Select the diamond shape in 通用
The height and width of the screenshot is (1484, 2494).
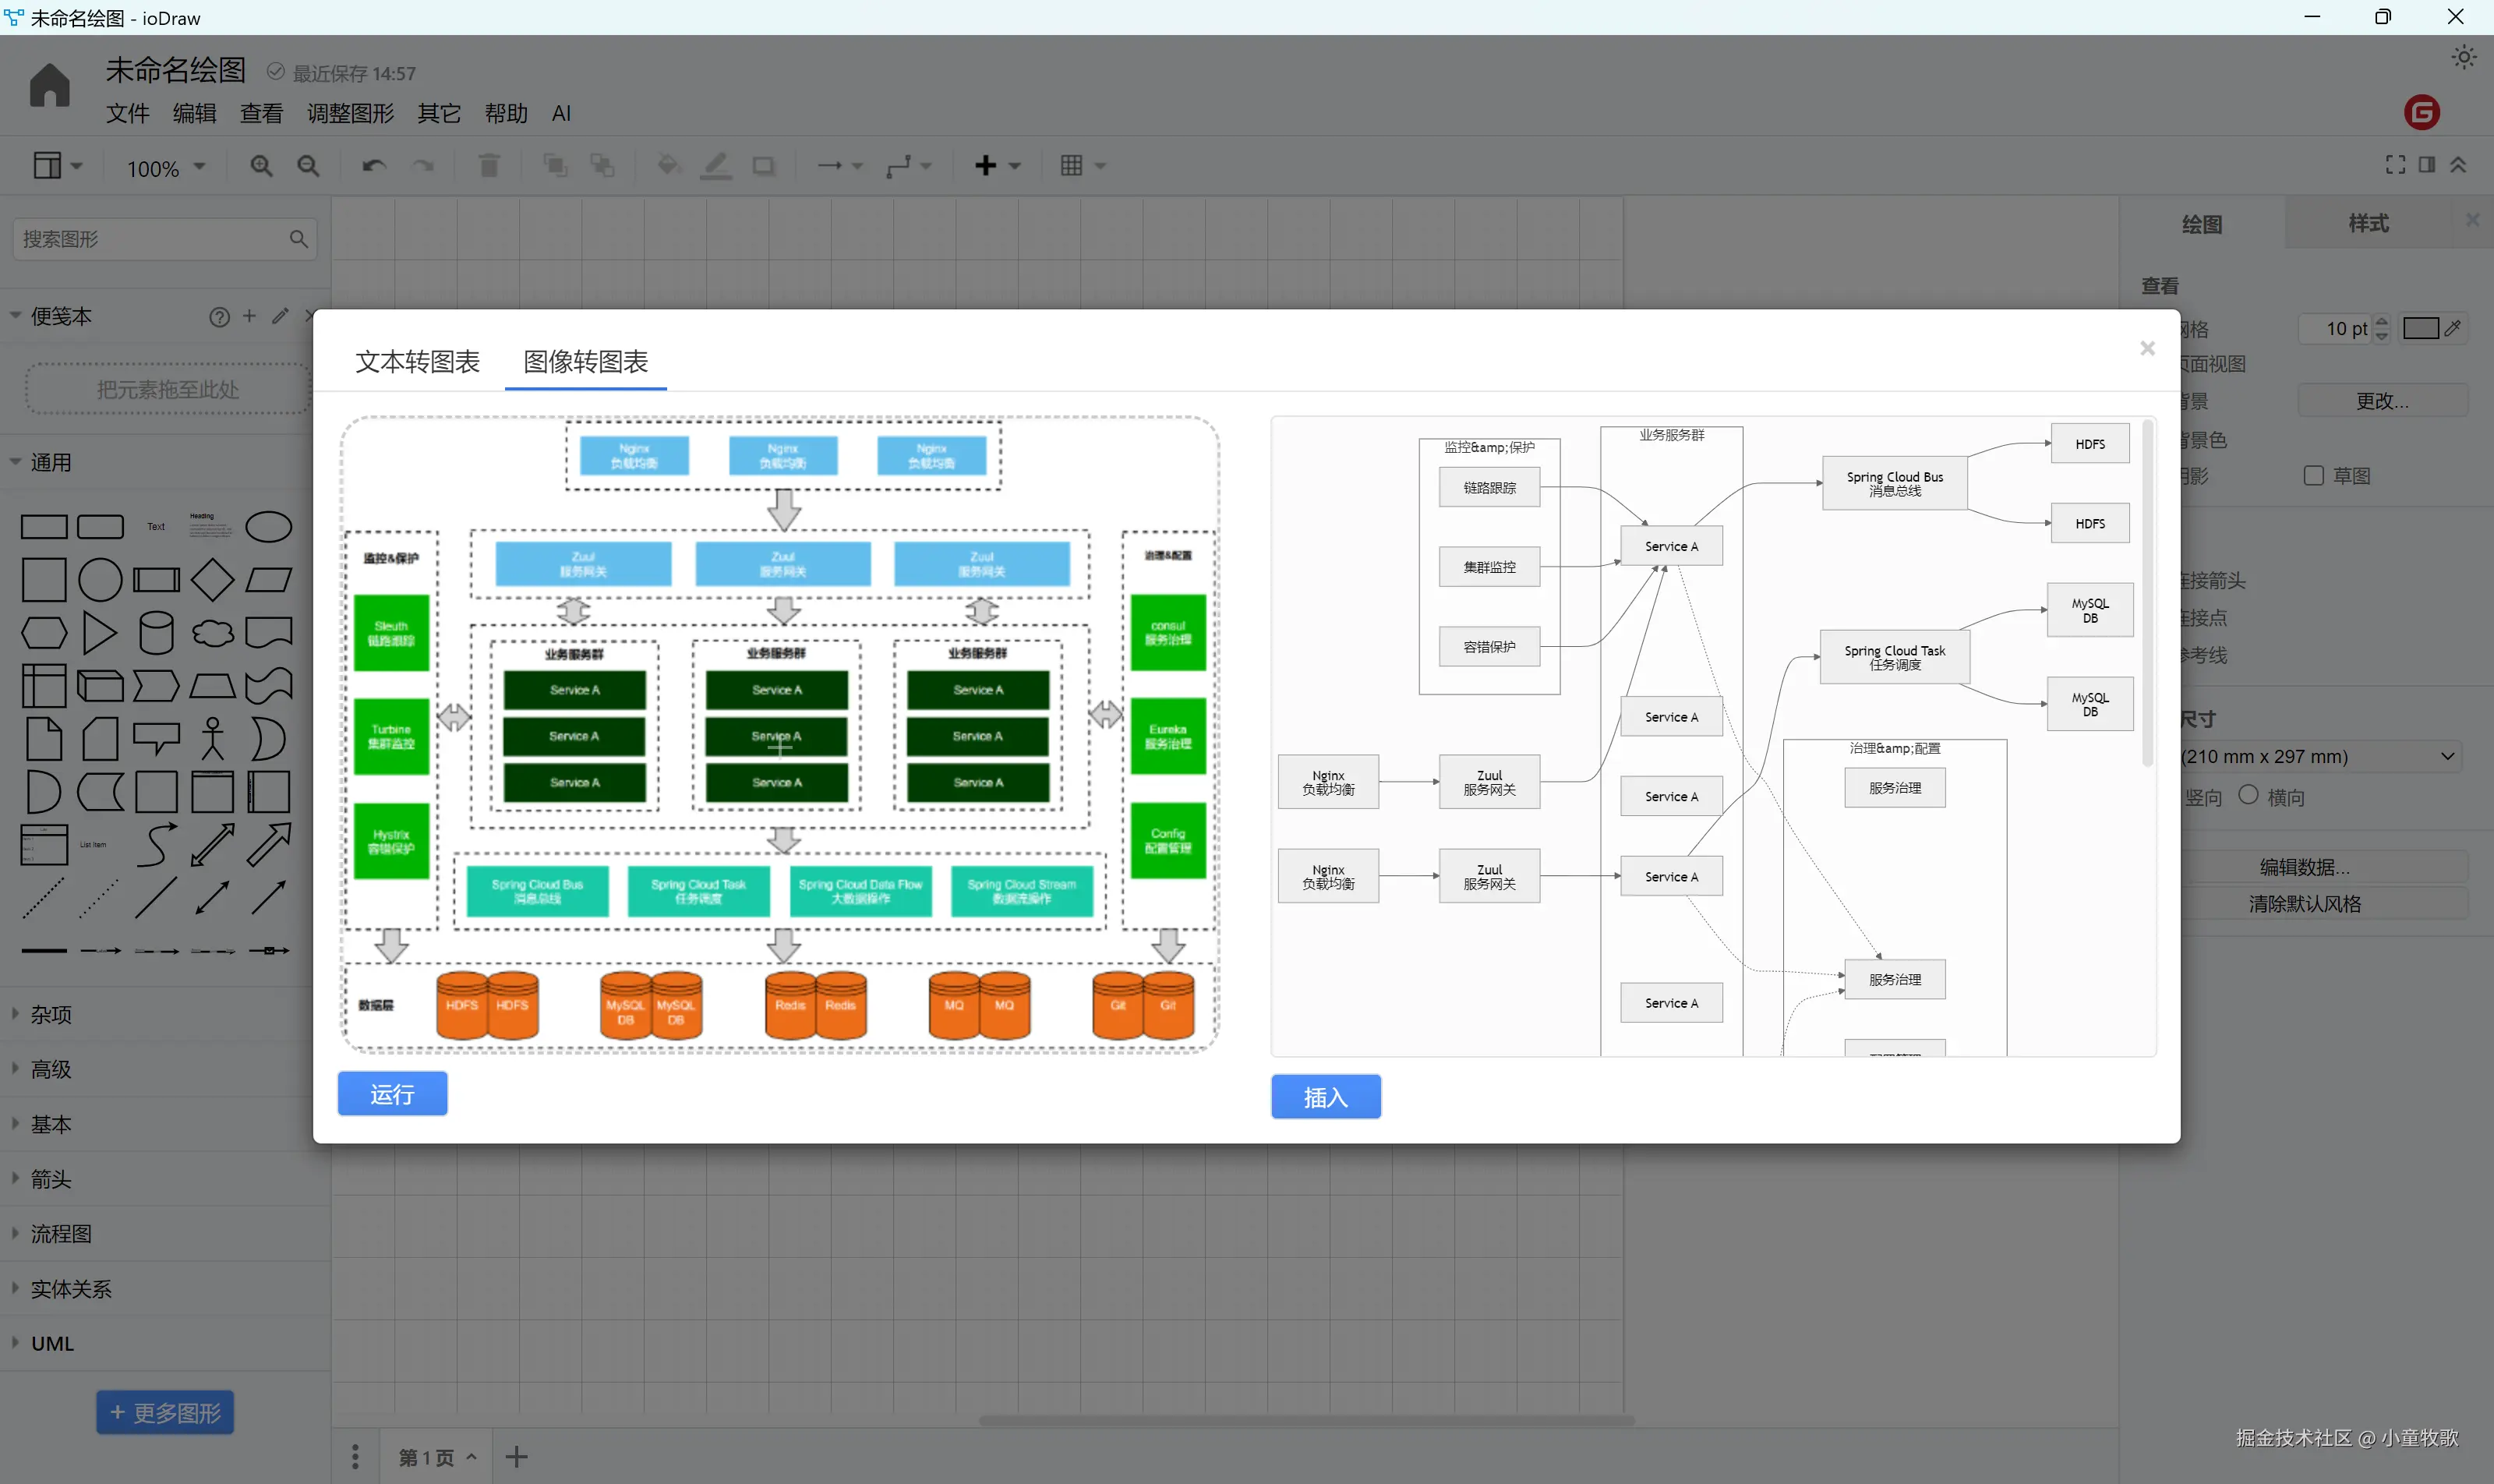coord(212,580)
